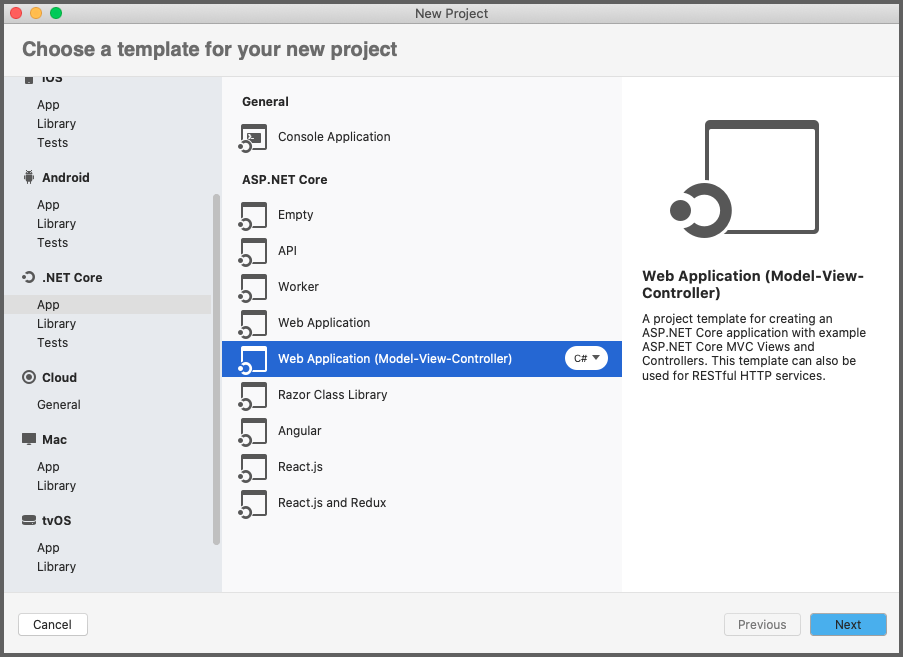Click the Cancel button

52,624
